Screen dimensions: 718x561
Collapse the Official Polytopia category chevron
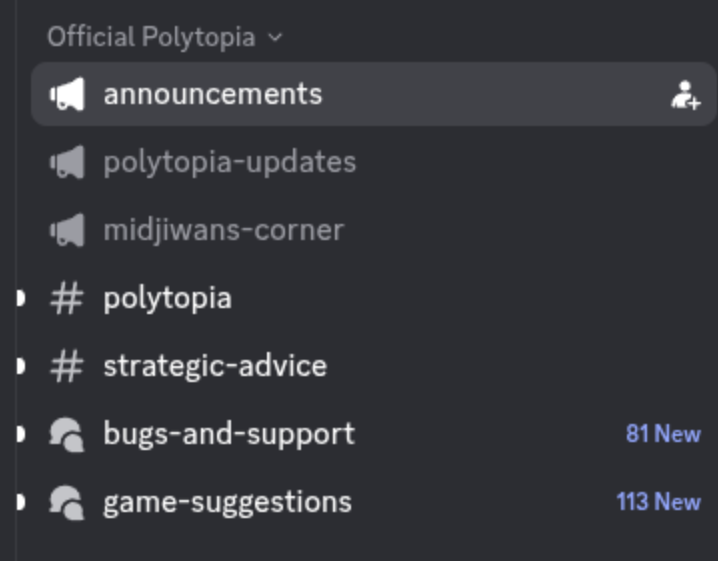(275, 38)
